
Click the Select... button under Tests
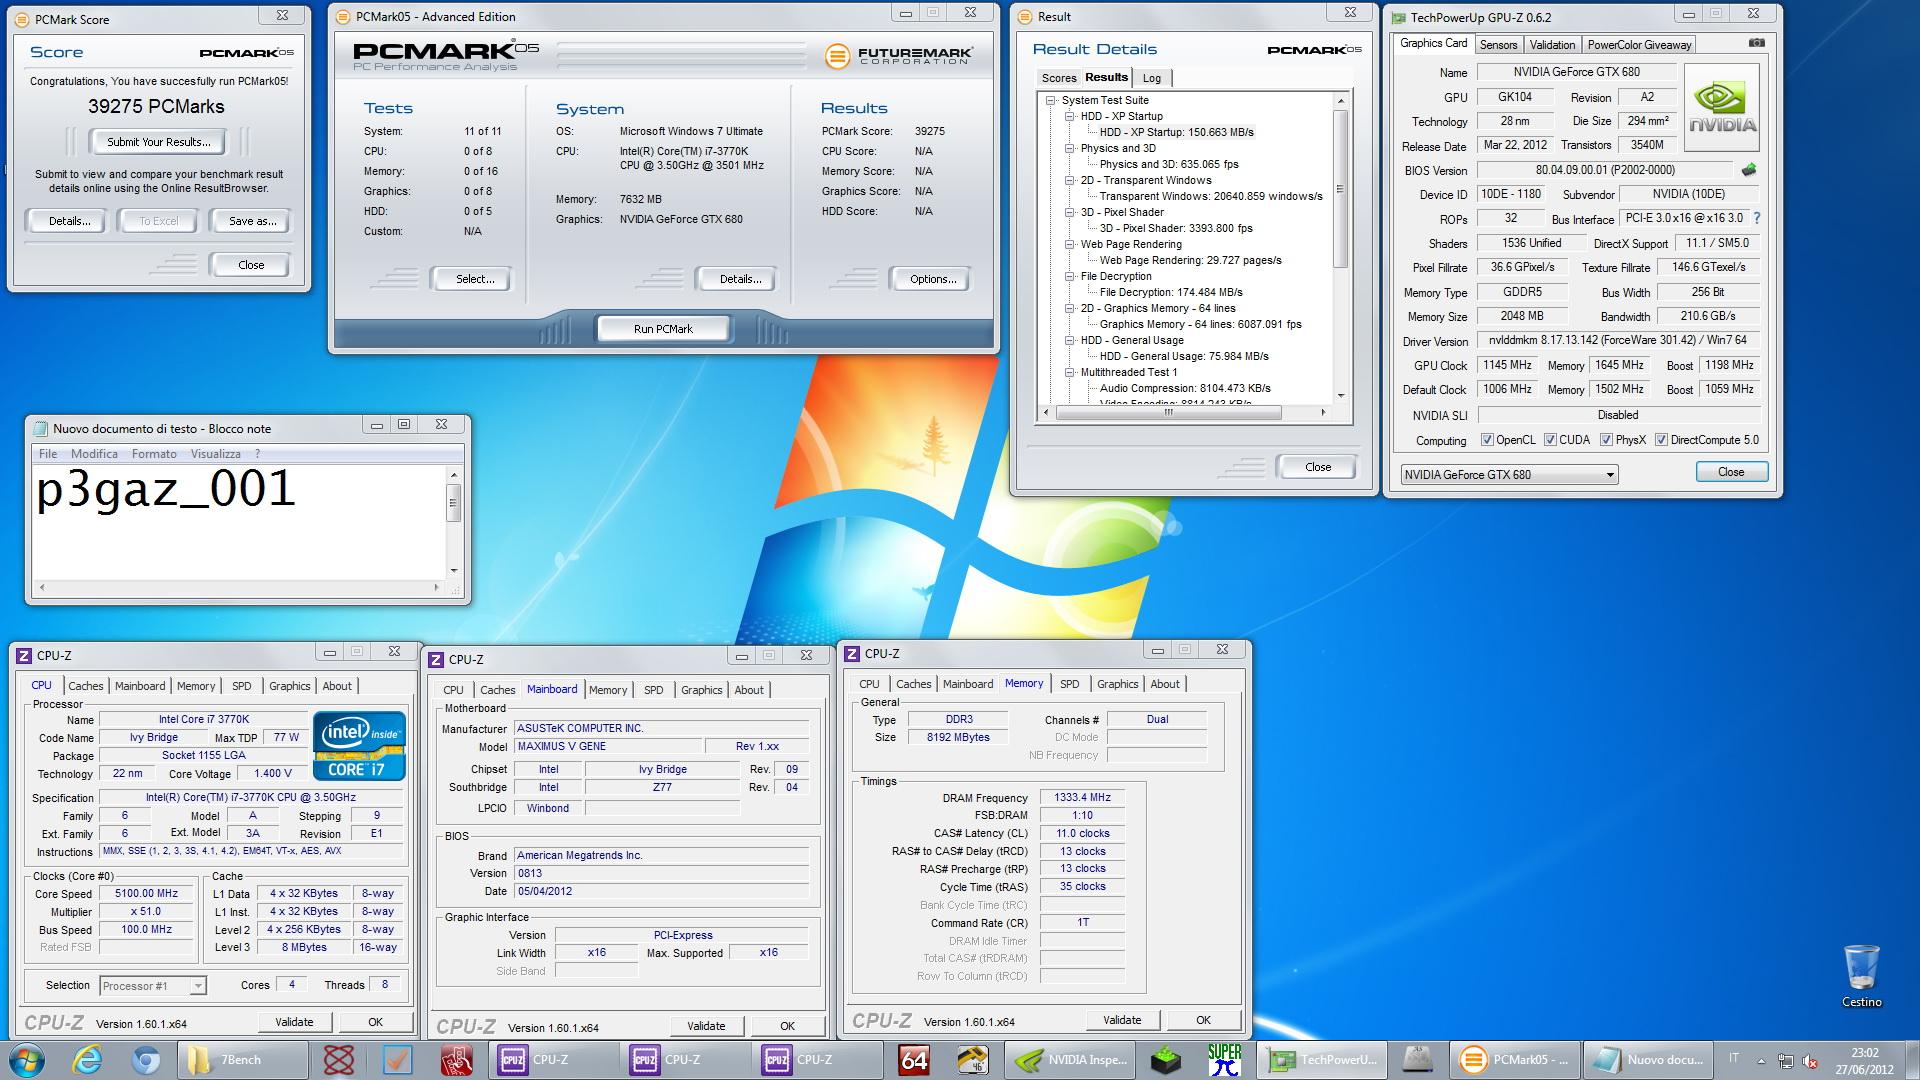click(474, 279)
